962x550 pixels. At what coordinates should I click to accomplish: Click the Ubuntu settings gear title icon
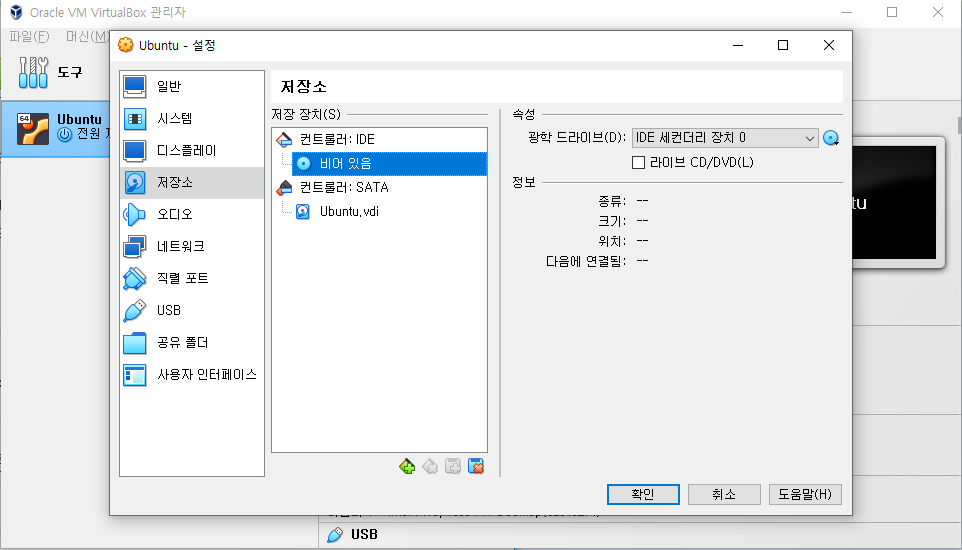pos(126,45)
